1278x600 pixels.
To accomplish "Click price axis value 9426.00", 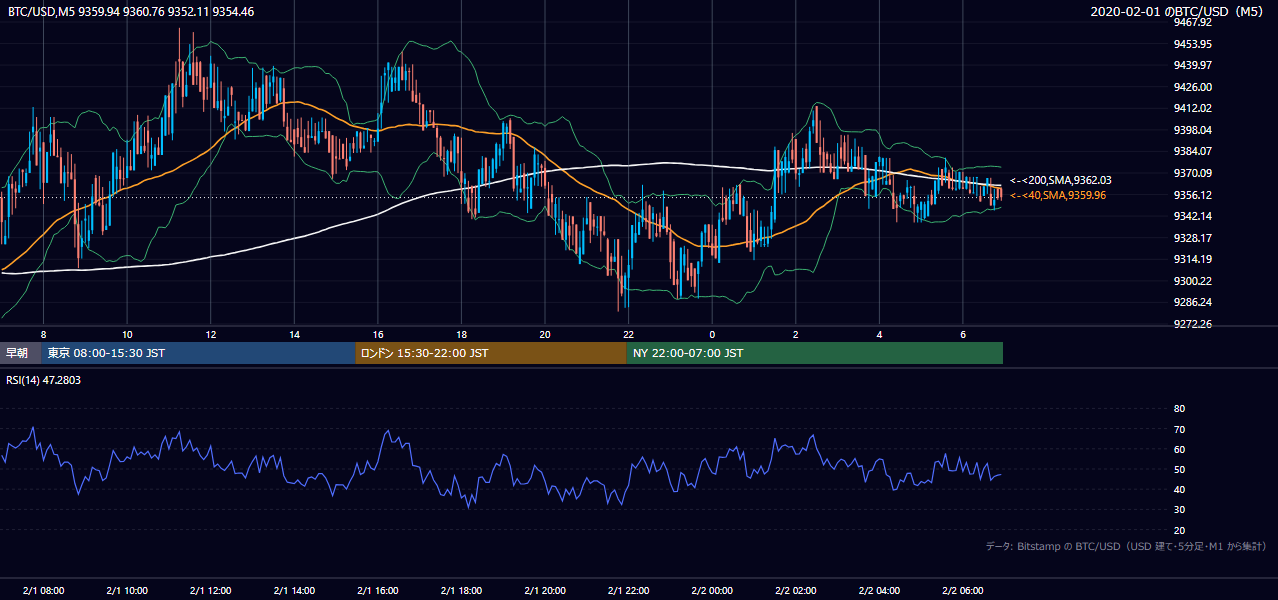I will coord(1193,87).
